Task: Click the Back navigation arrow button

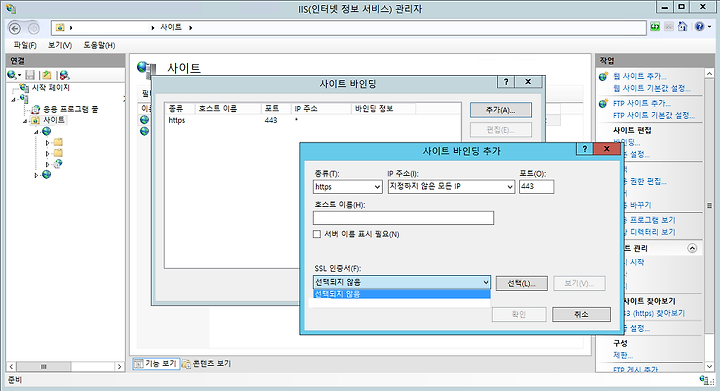Action: [15, 28]
